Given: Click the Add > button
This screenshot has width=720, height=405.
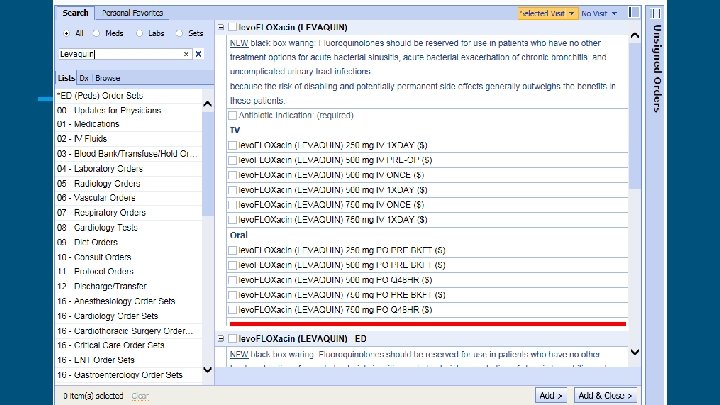Looking at the screenshot, I should [551, 395].
